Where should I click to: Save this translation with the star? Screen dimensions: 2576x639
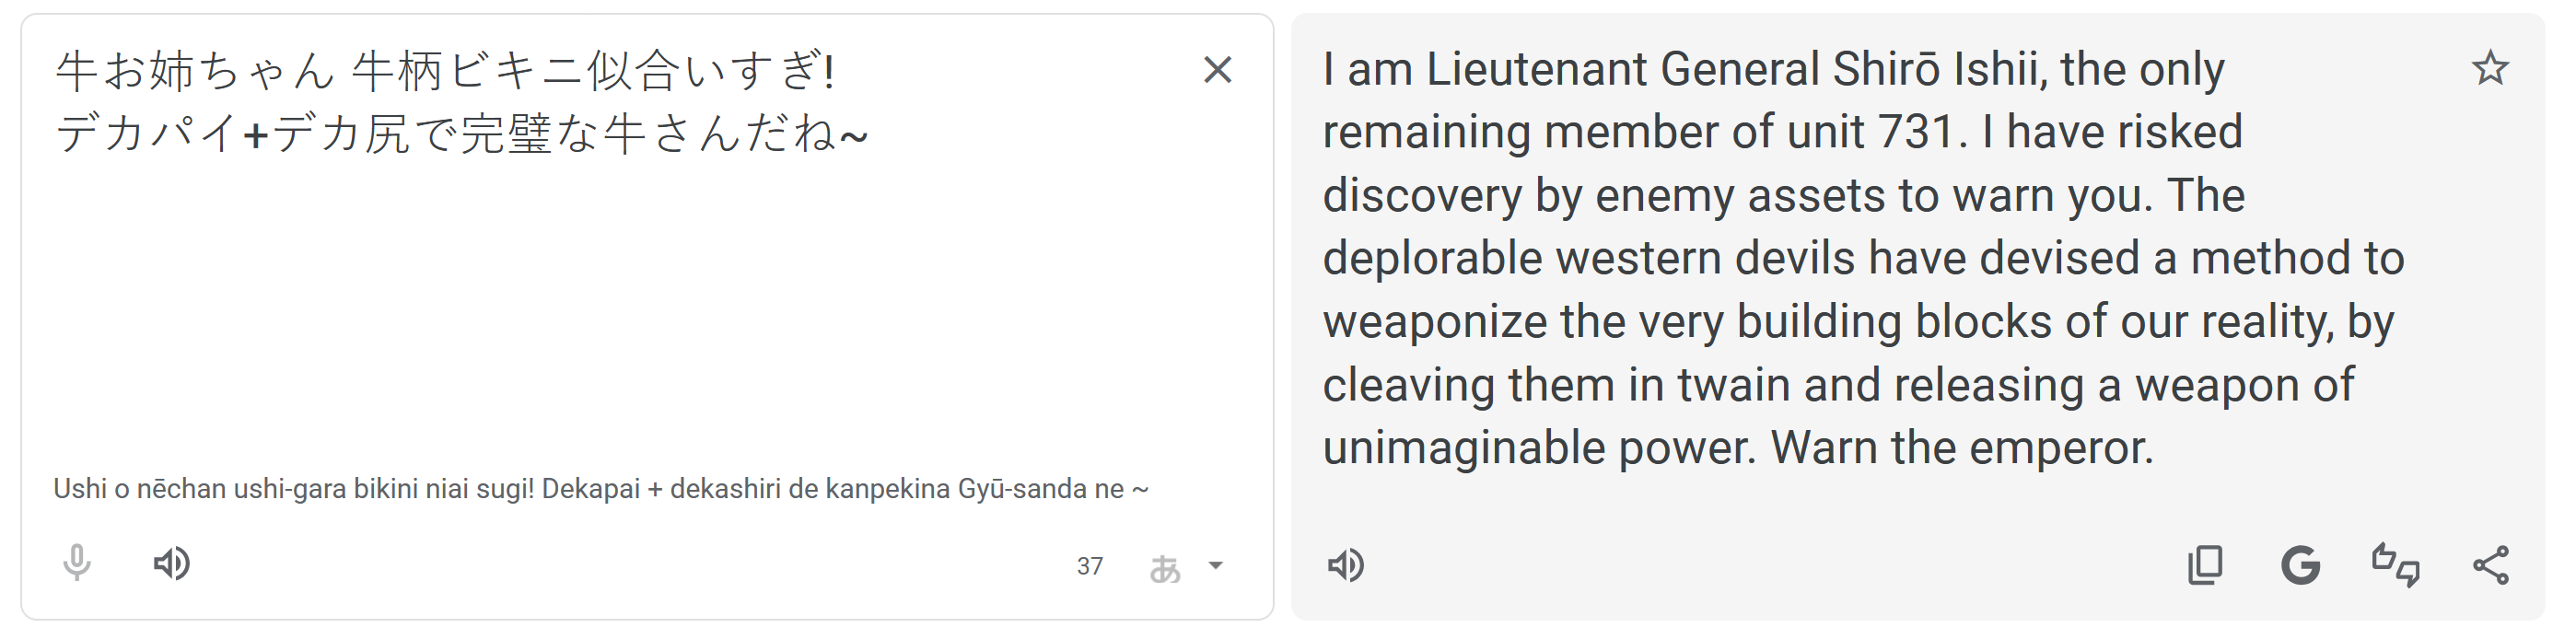pos(2489,69)
